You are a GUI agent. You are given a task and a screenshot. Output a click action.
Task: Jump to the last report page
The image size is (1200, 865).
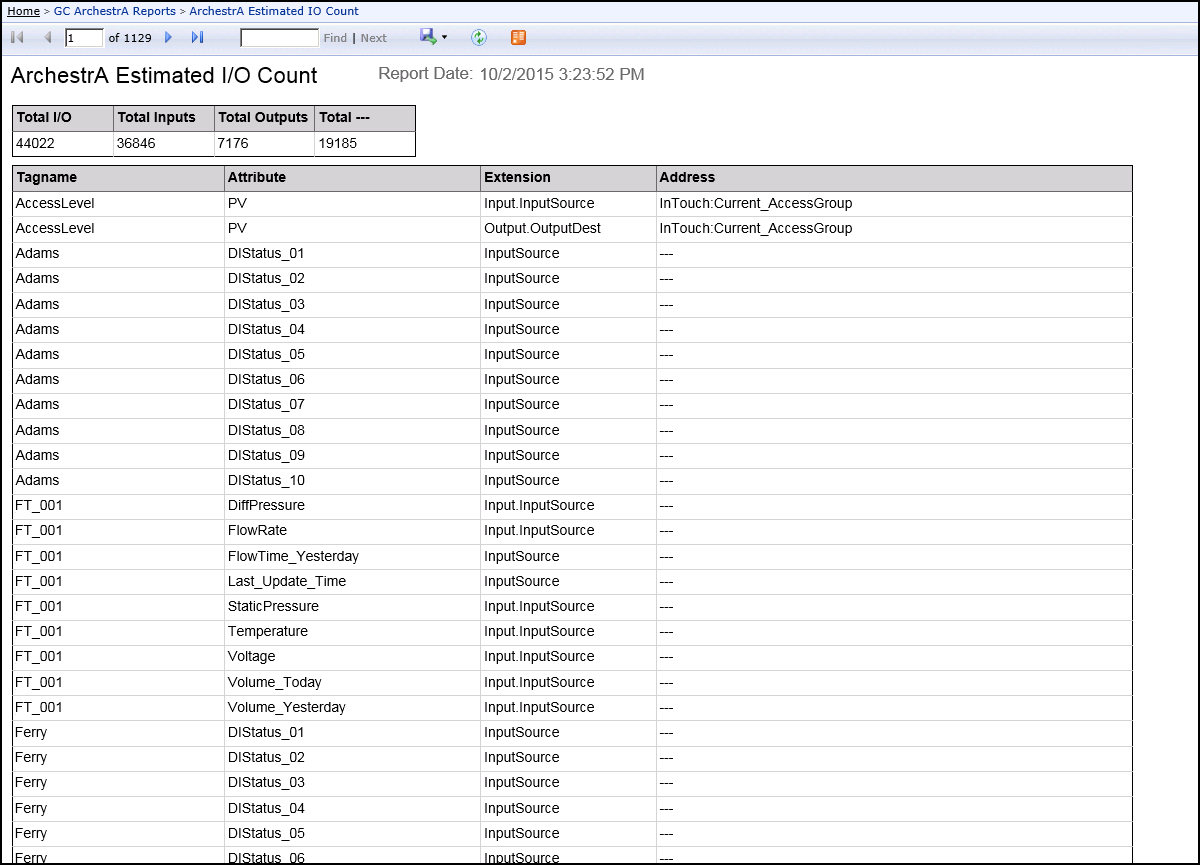pyautogui.click(x=197, y=38)
